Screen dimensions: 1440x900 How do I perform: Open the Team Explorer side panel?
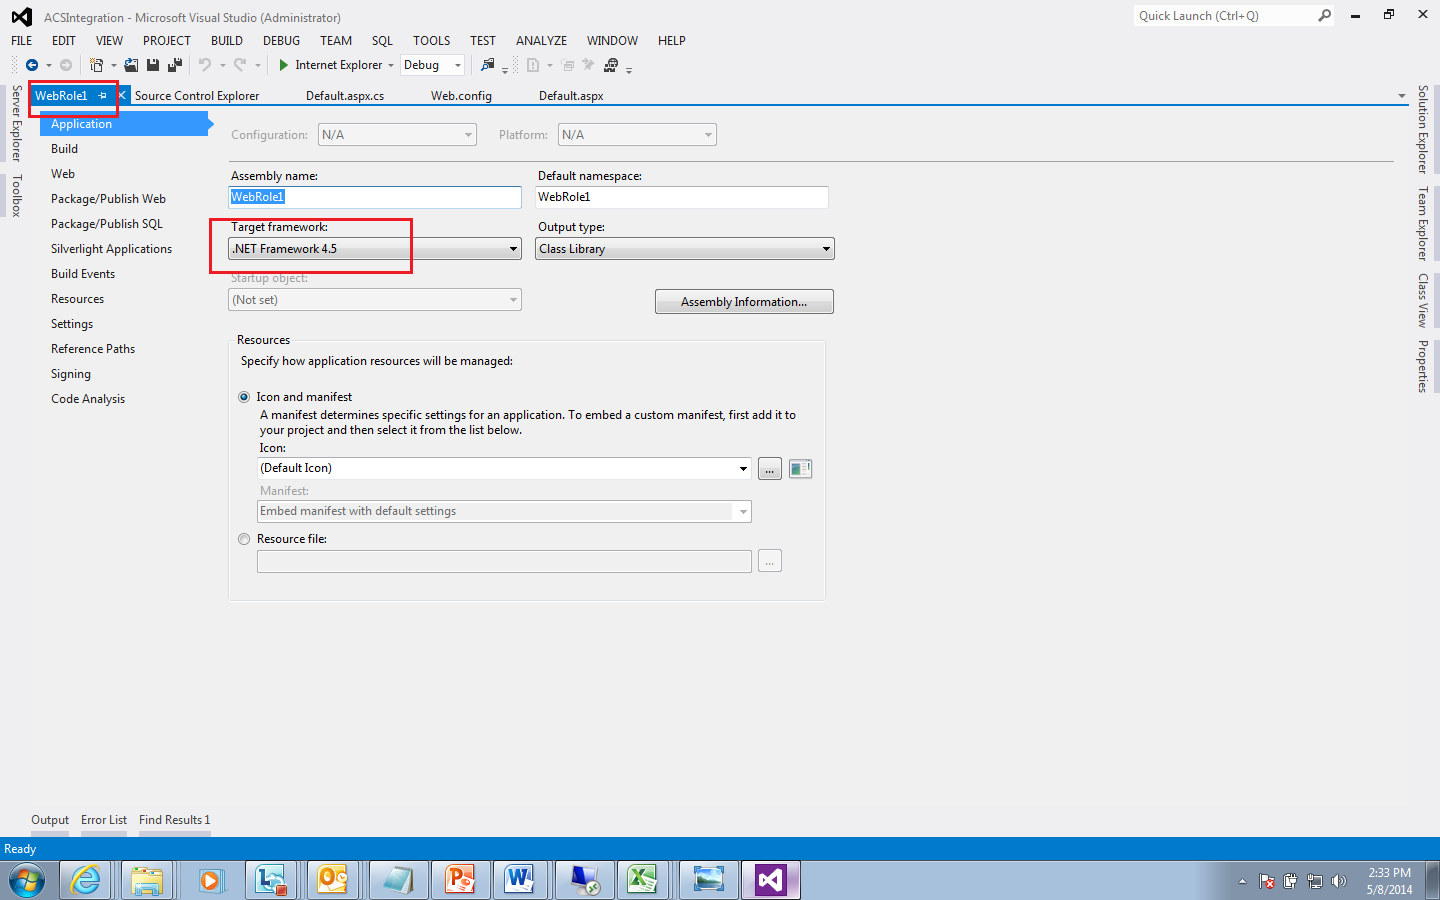click(1423, 224)
